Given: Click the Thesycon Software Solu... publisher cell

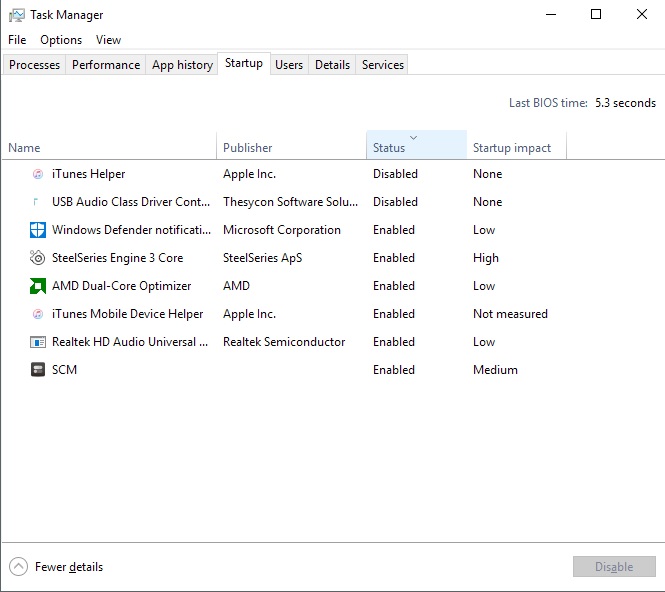Looking at the screenshot, I should coord(291,202).
